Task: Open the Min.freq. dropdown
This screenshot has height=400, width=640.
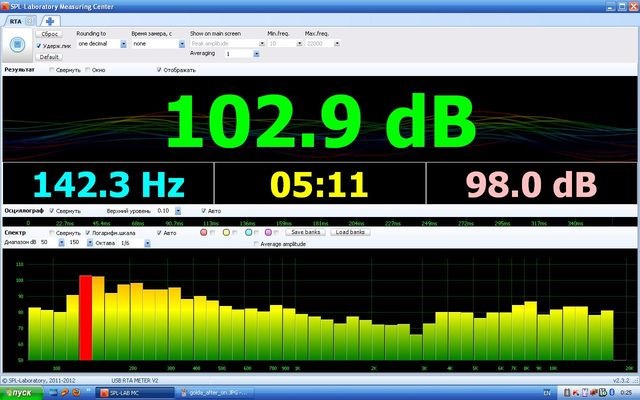Action: (299, 44)
